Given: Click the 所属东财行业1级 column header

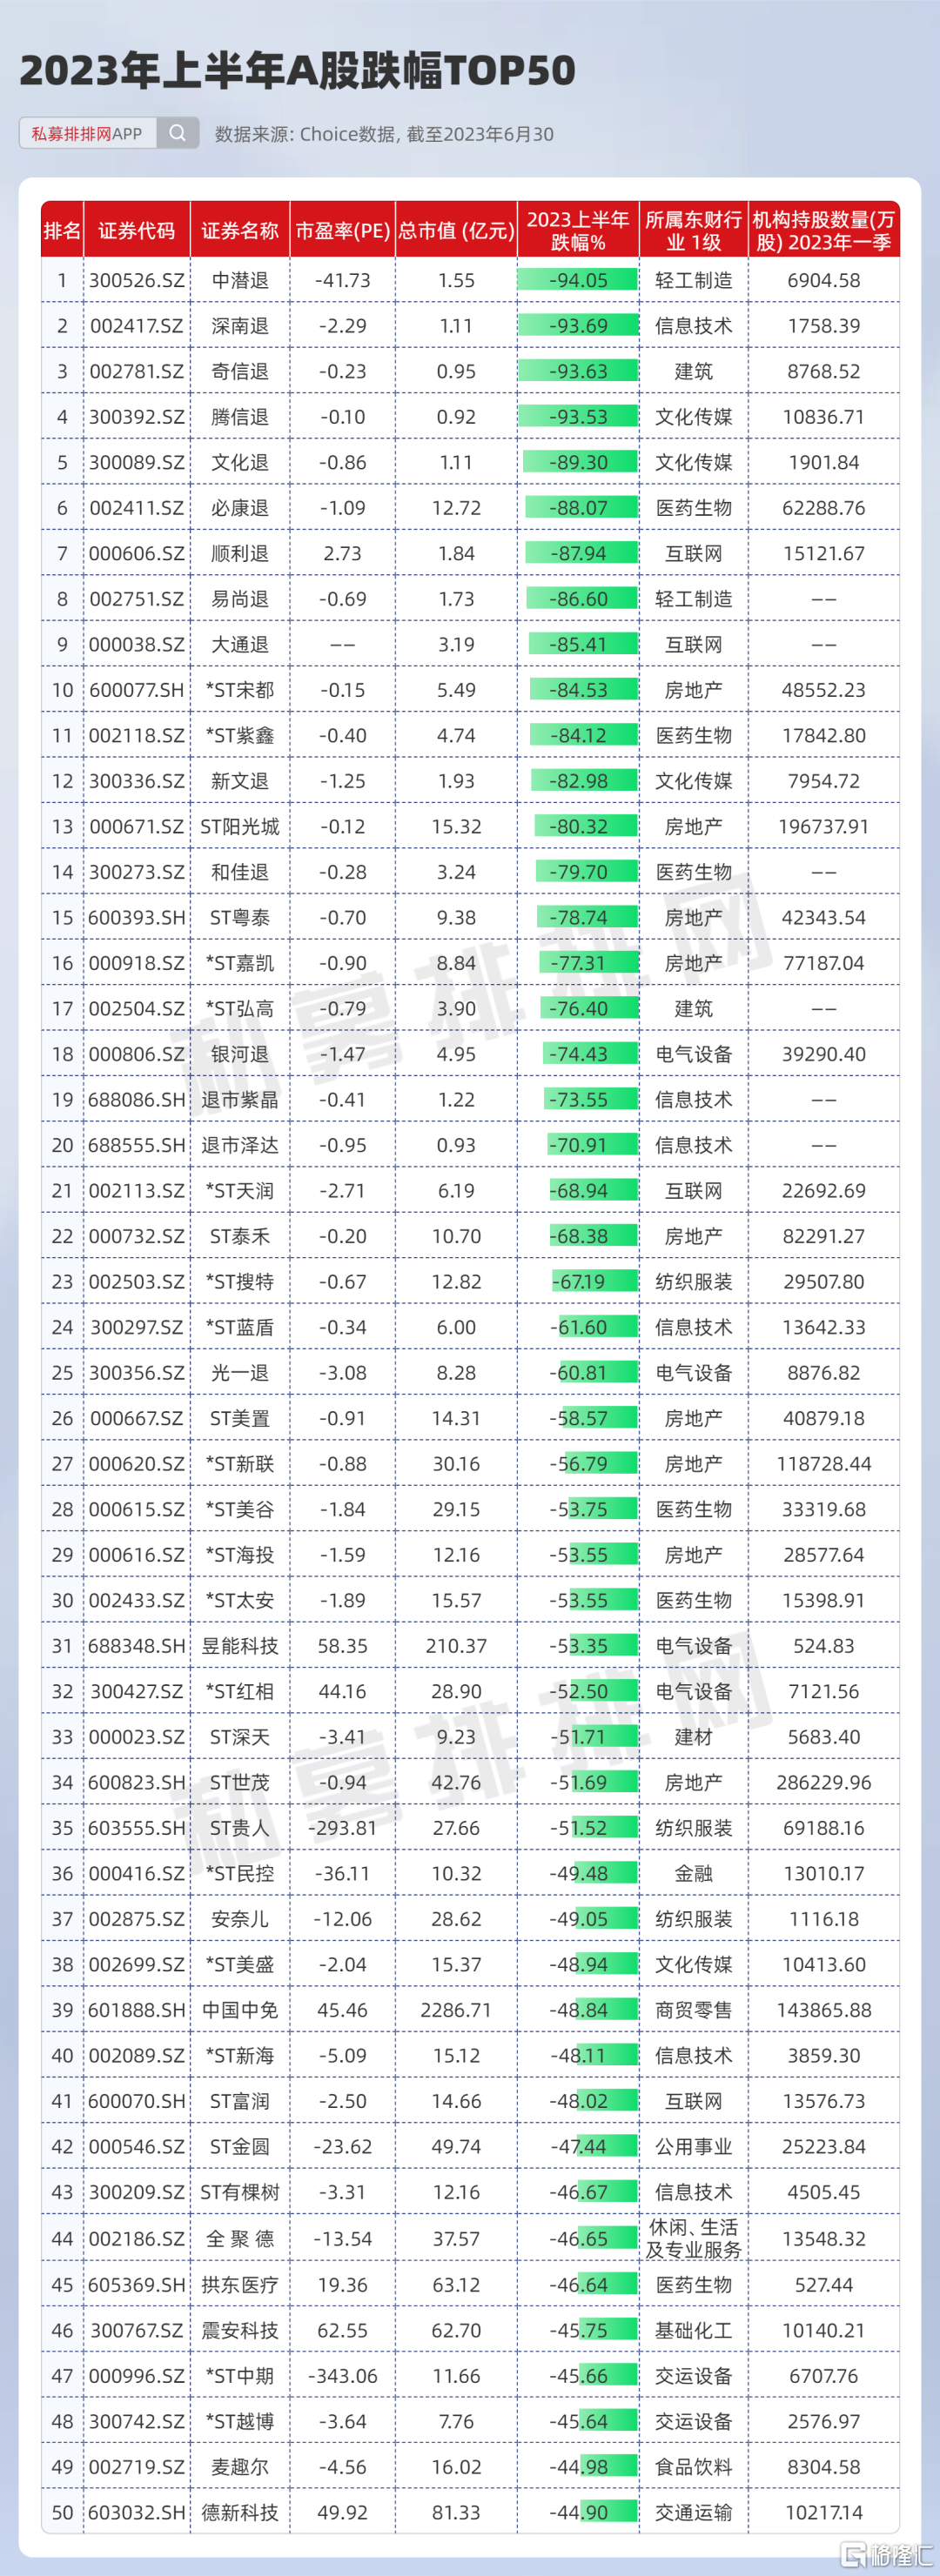Looking at the screenshot, I should 693,230.
